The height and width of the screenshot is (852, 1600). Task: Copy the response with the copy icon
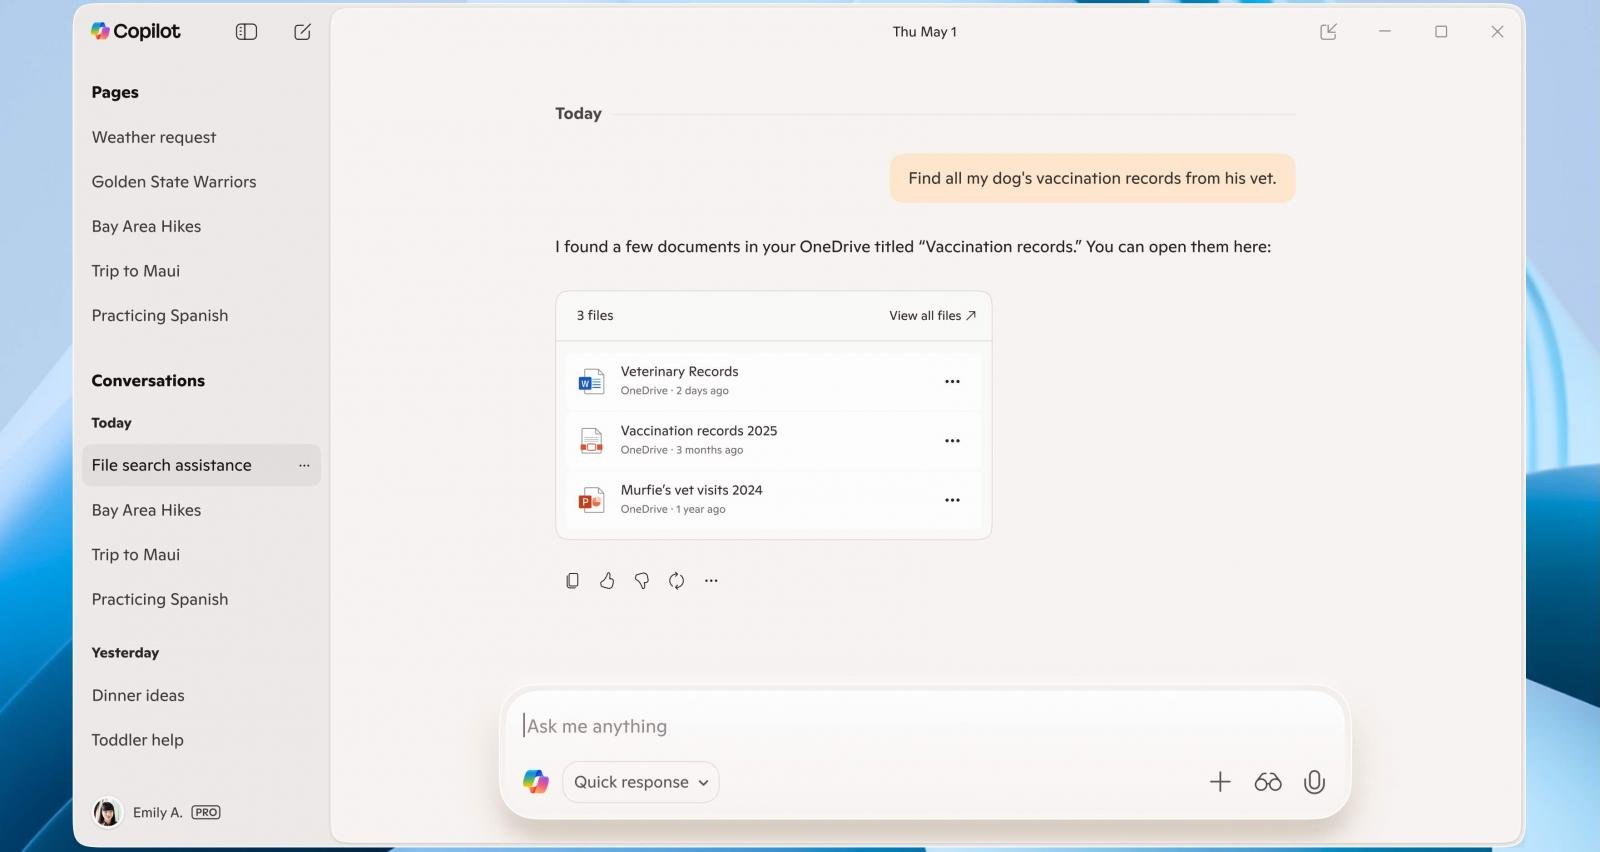572,581
